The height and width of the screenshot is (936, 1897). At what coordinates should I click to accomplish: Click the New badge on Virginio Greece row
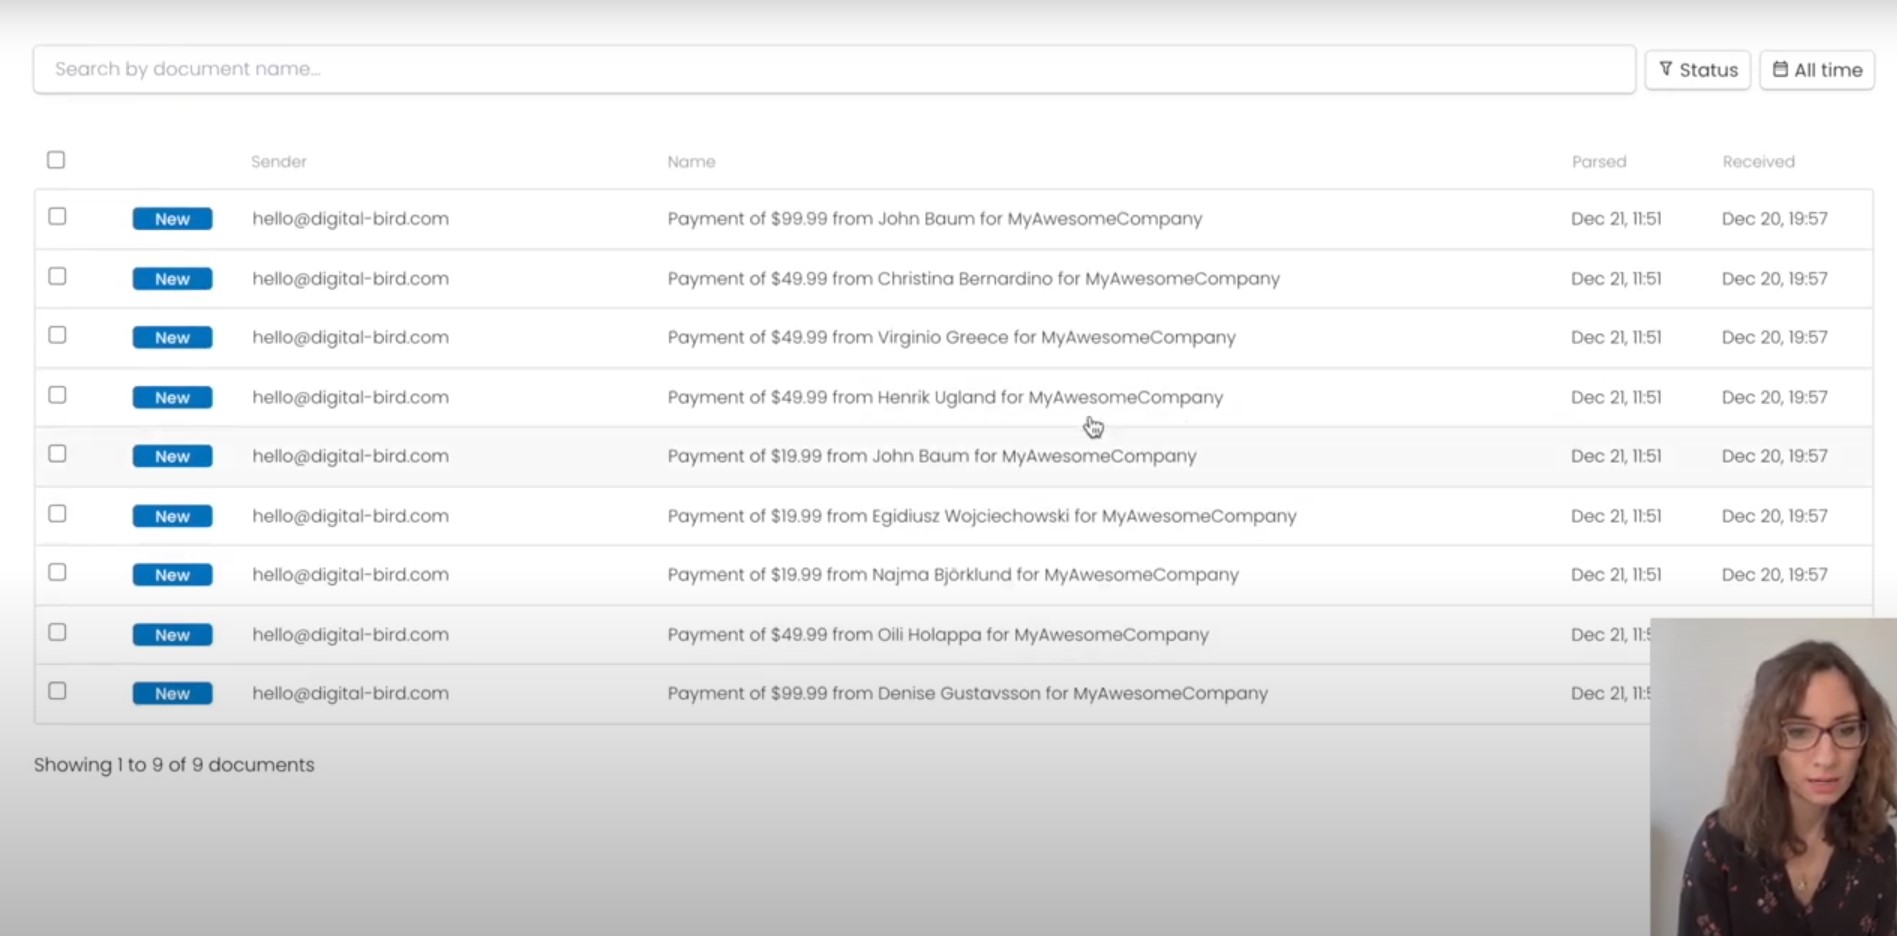click(x=172, y=338)
